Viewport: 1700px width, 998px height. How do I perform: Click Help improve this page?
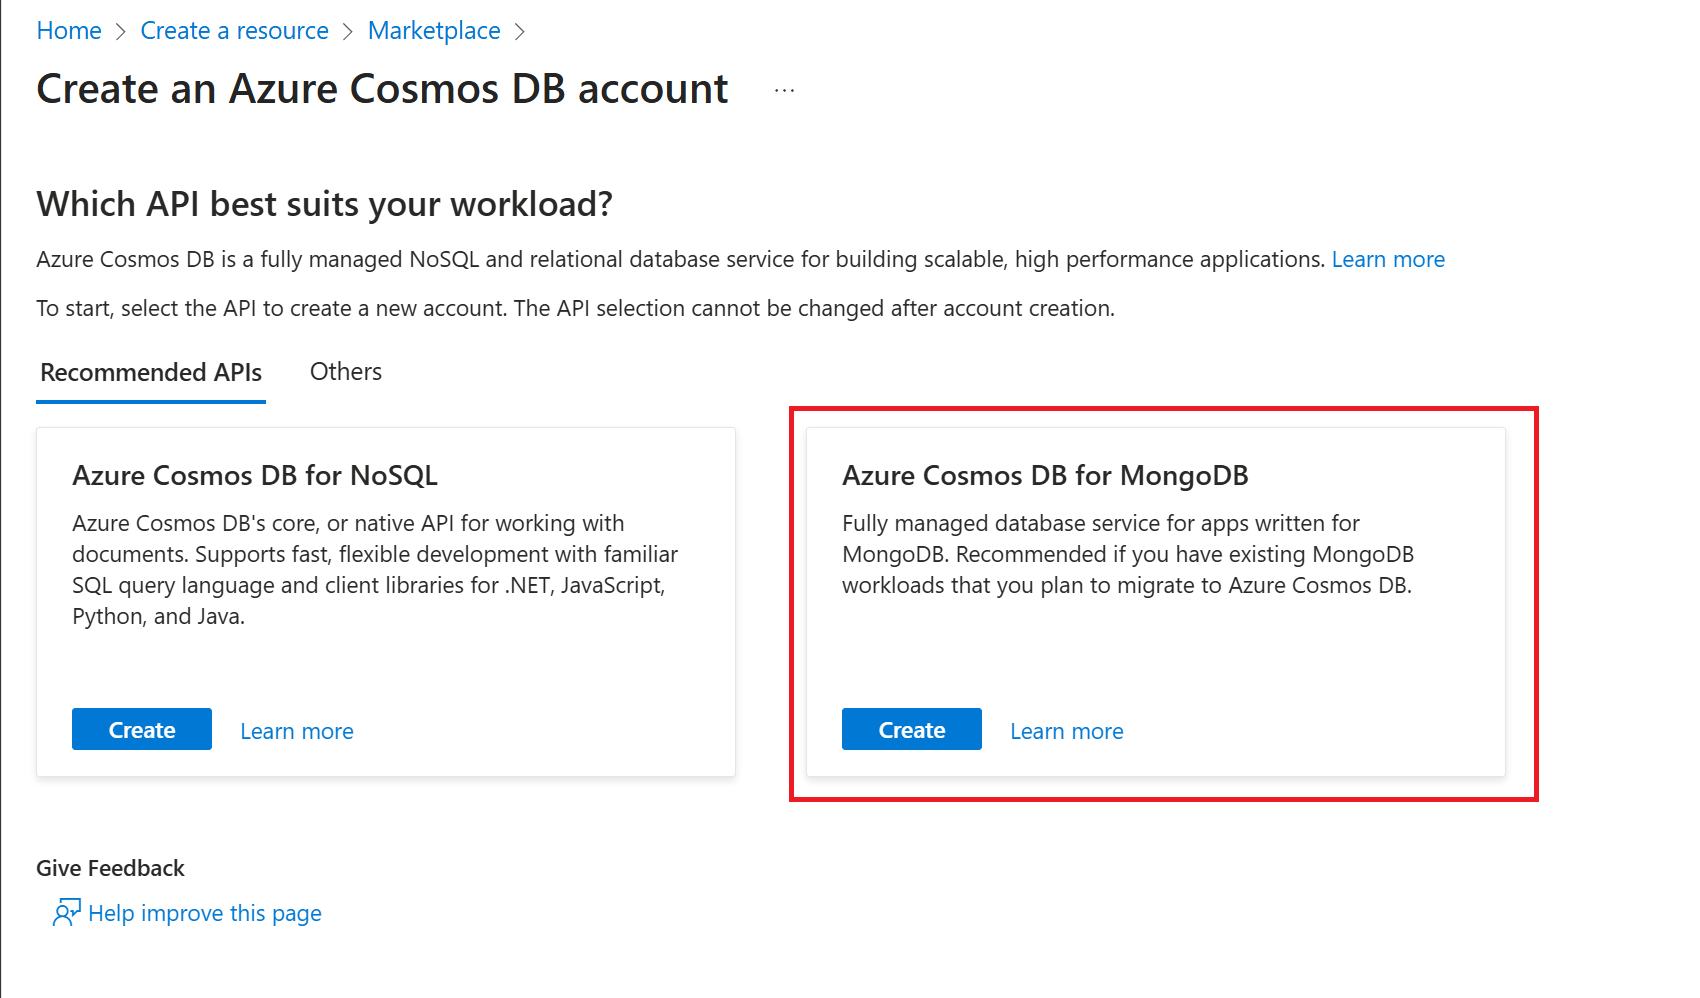(x=204, y=912)
